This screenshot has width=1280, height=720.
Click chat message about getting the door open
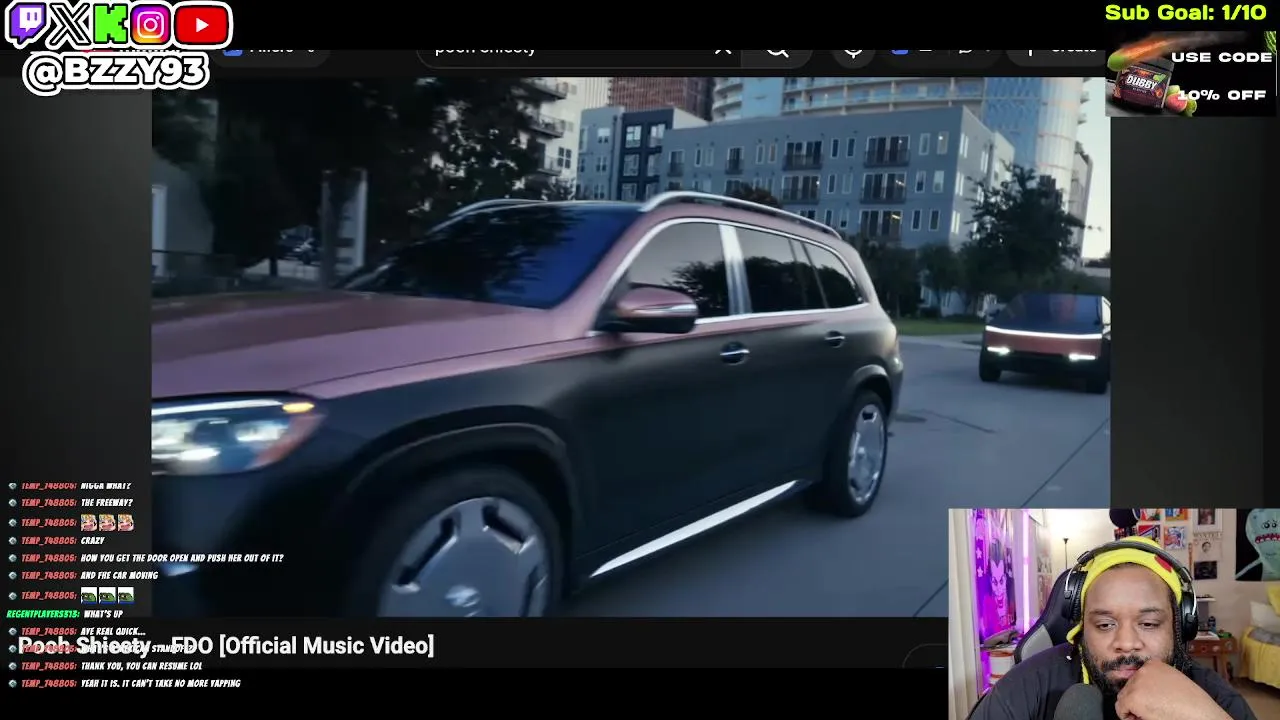[x=182, y=558]
